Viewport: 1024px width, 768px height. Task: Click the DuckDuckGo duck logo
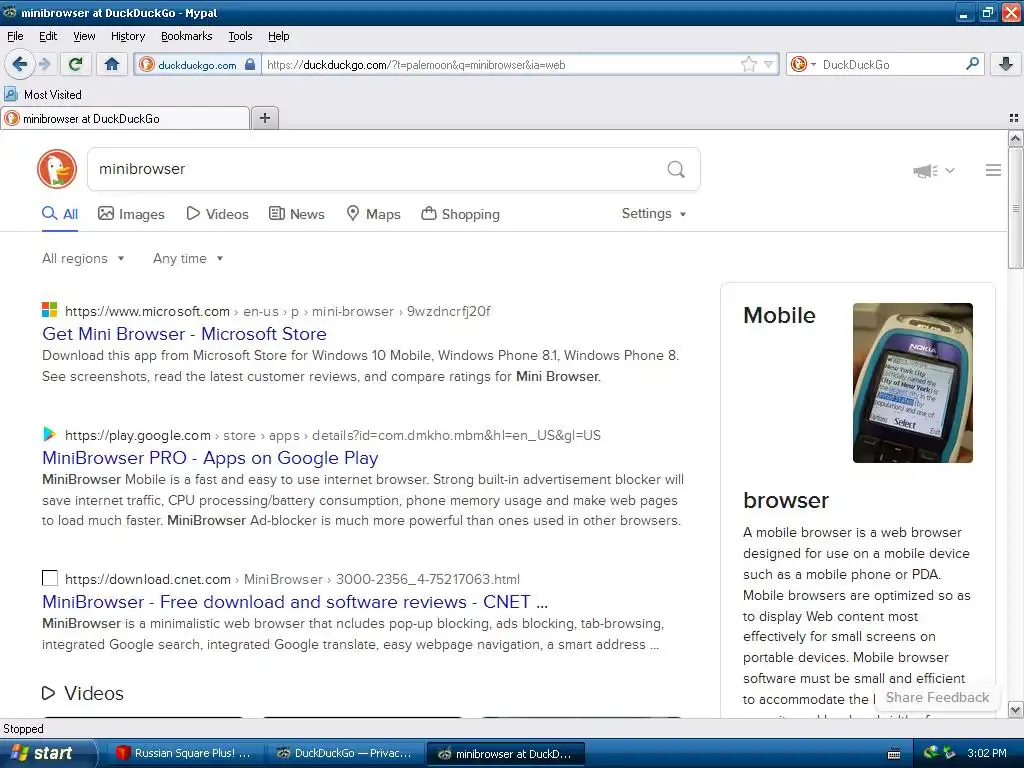coord(57,169)
